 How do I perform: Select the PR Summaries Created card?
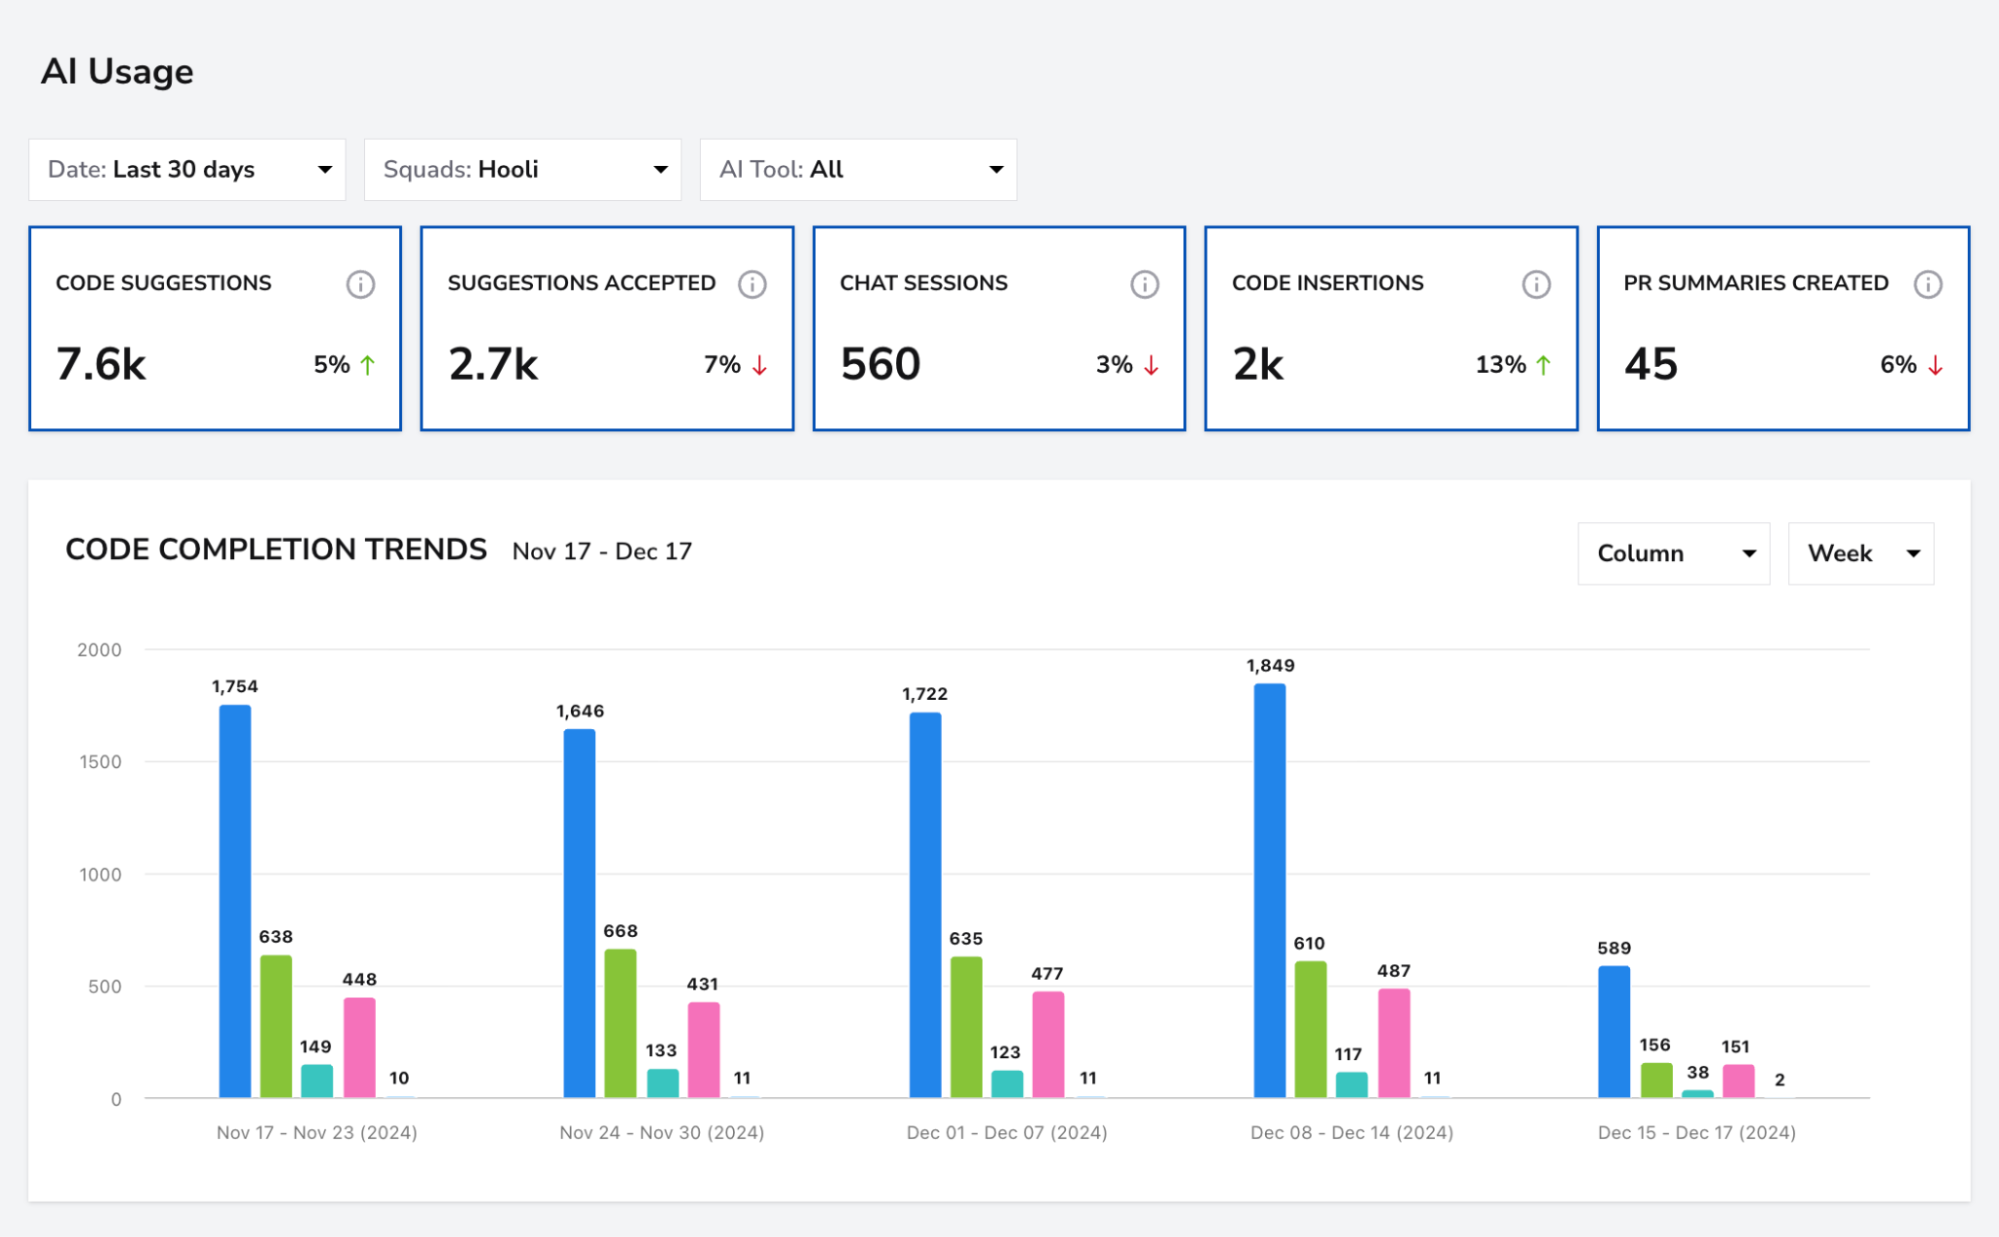pos(1783,328)
